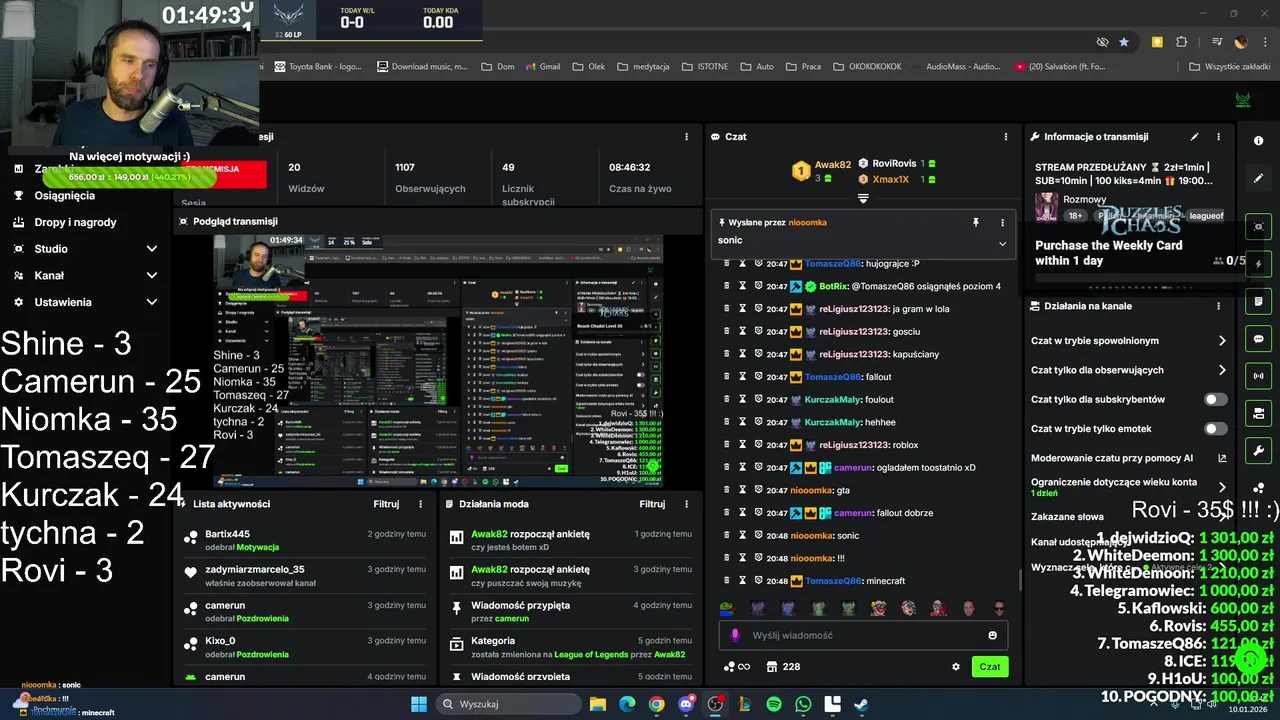Click the Awak82 name in the leaderboard
Screen dimensions: 1280x720
832,165
